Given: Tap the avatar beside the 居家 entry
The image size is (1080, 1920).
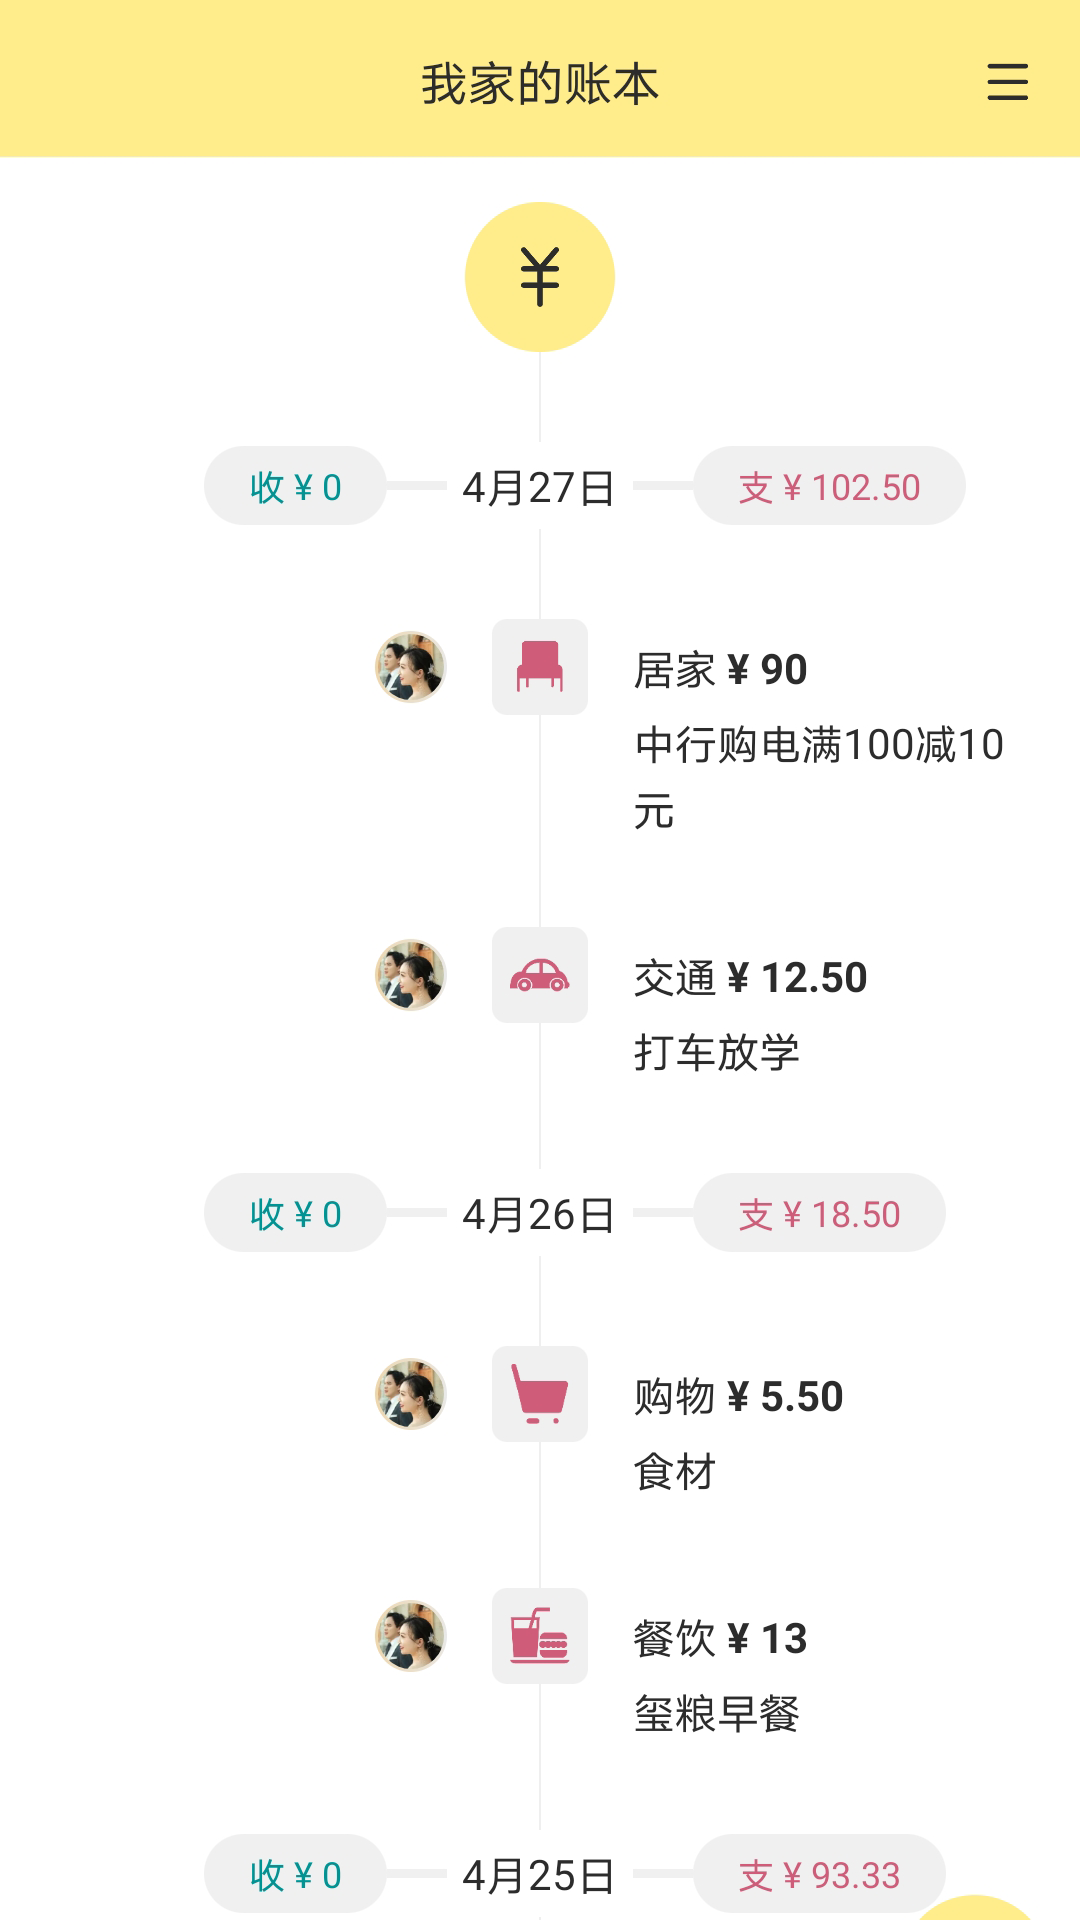Looking at the screenshot, I should 410,667.
